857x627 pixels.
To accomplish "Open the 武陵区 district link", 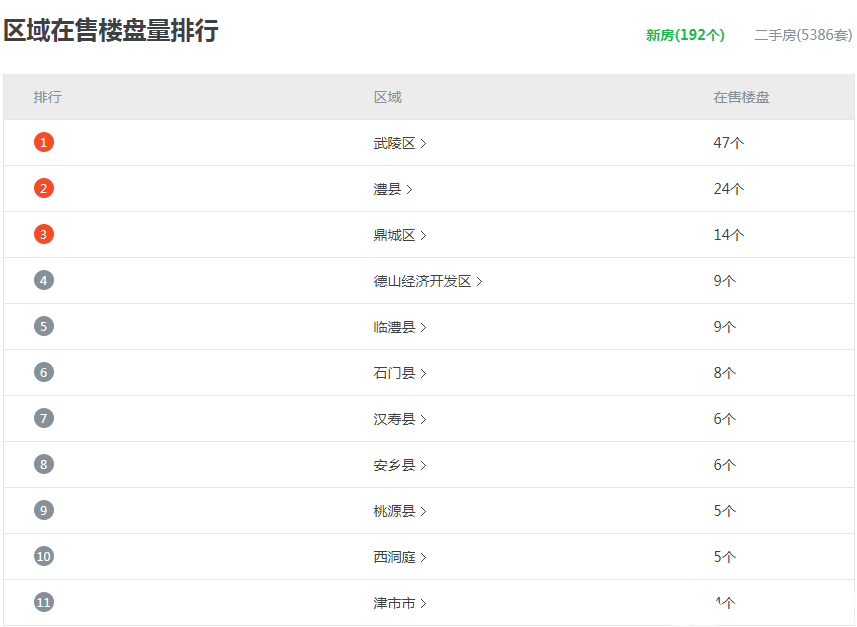I will (395, 143).
